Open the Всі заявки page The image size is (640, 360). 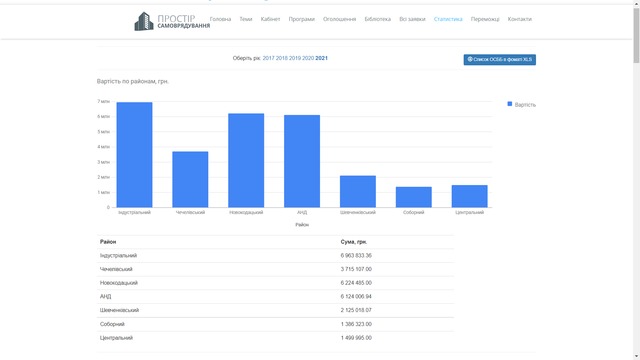point(412,19)
